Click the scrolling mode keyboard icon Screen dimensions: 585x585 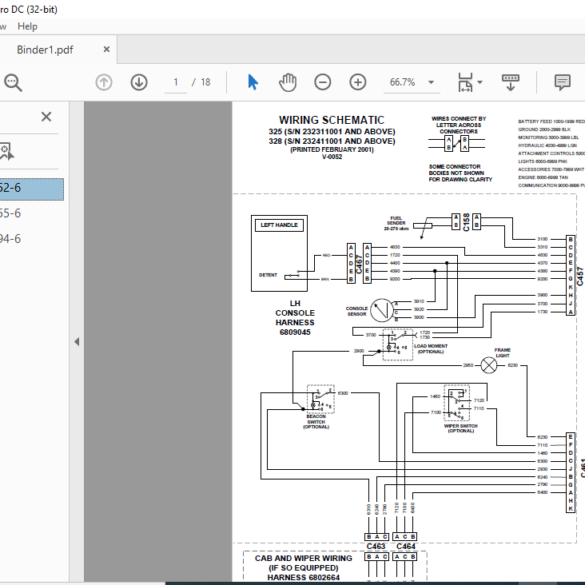click(510, 82)
